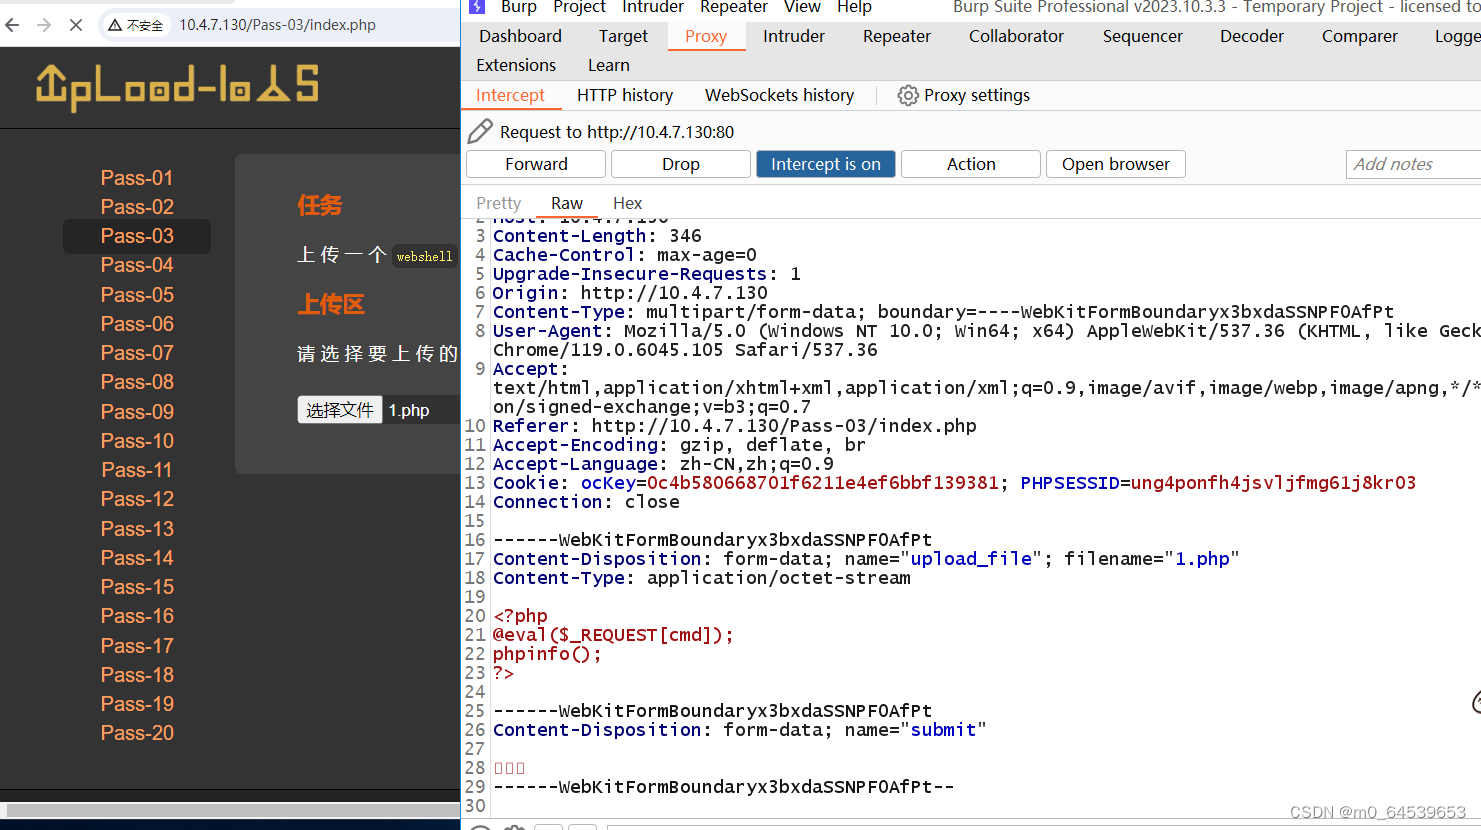Viewport: 1481px width, 830px height.
Task: Open Pass-10 in the sidebar
Action: (137, 441)
